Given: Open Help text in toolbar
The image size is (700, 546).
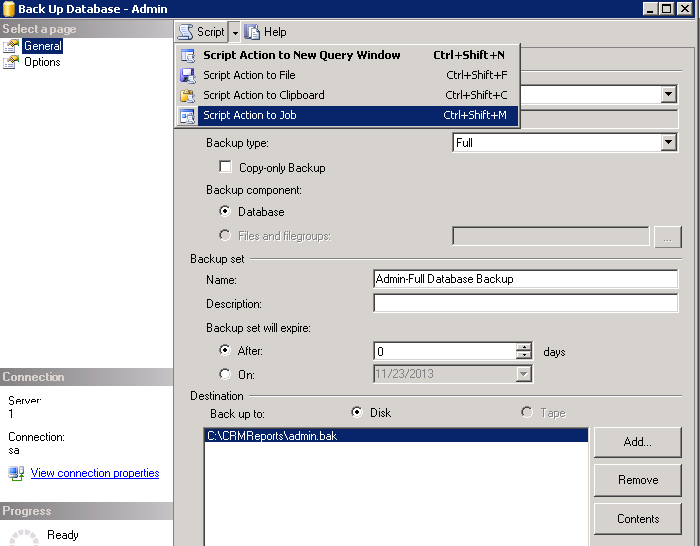Looking at the screenshot, I should pos(275,32).
